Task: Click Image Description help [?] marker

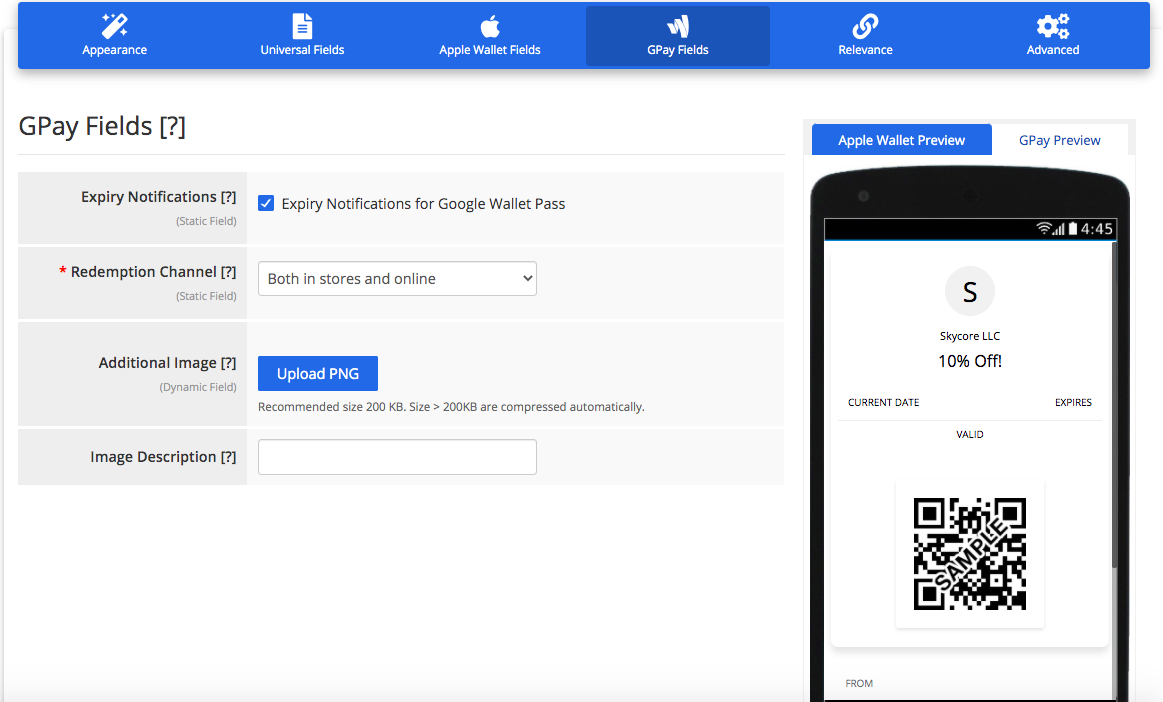Action: click(228, 457)
